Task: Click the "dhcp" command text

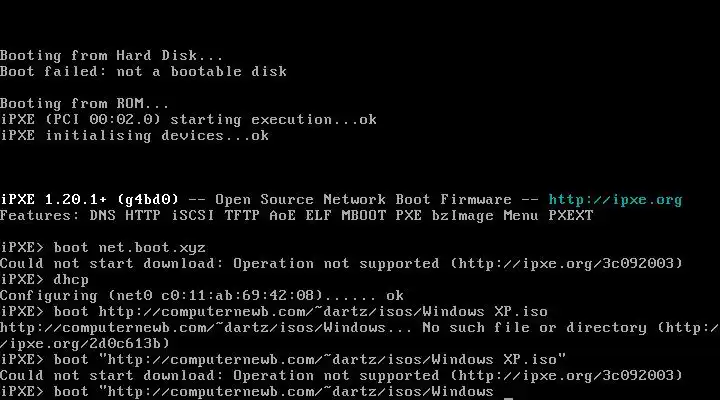Action: 71,279
